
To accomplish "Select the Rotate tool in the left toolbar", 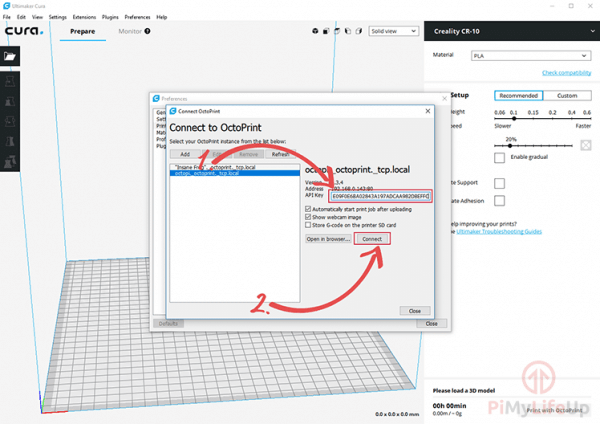I will click(10, 122).
